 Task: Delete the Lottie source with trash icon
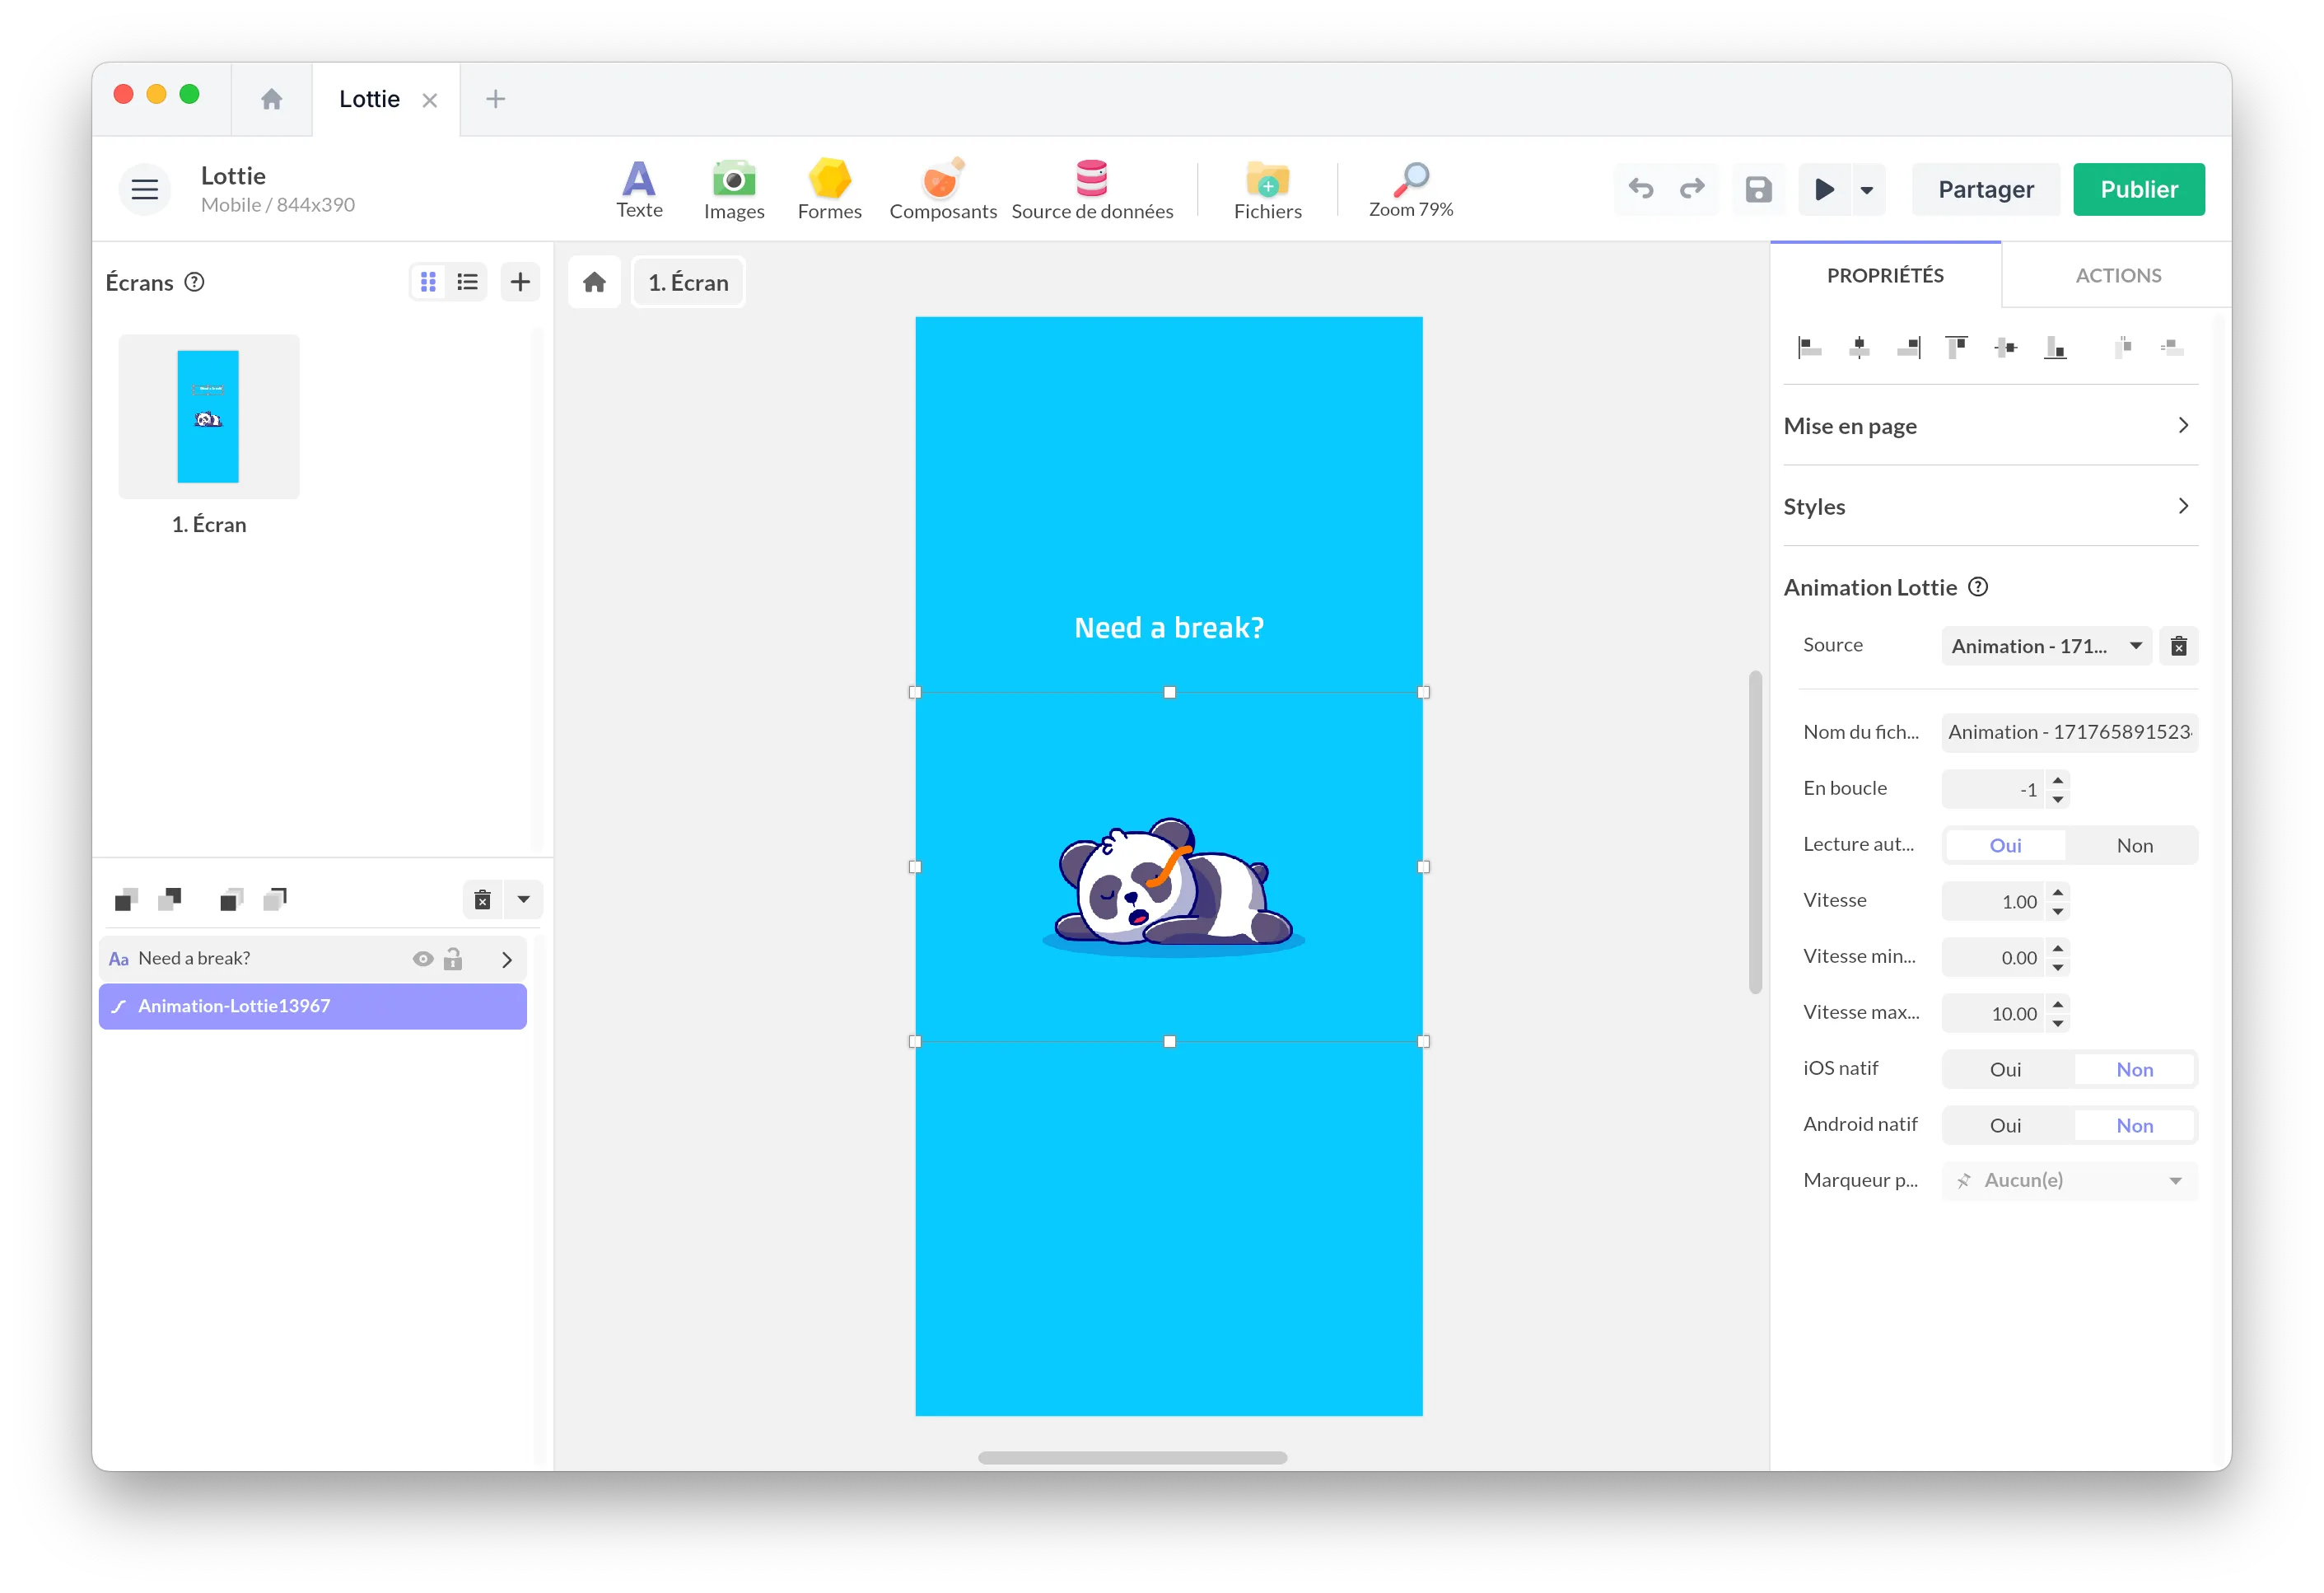coord(2178,646)
